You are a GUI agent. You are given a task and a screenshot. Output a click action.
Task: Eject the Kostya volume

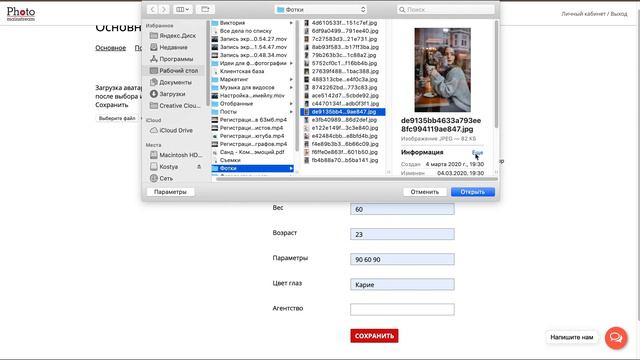199,167
